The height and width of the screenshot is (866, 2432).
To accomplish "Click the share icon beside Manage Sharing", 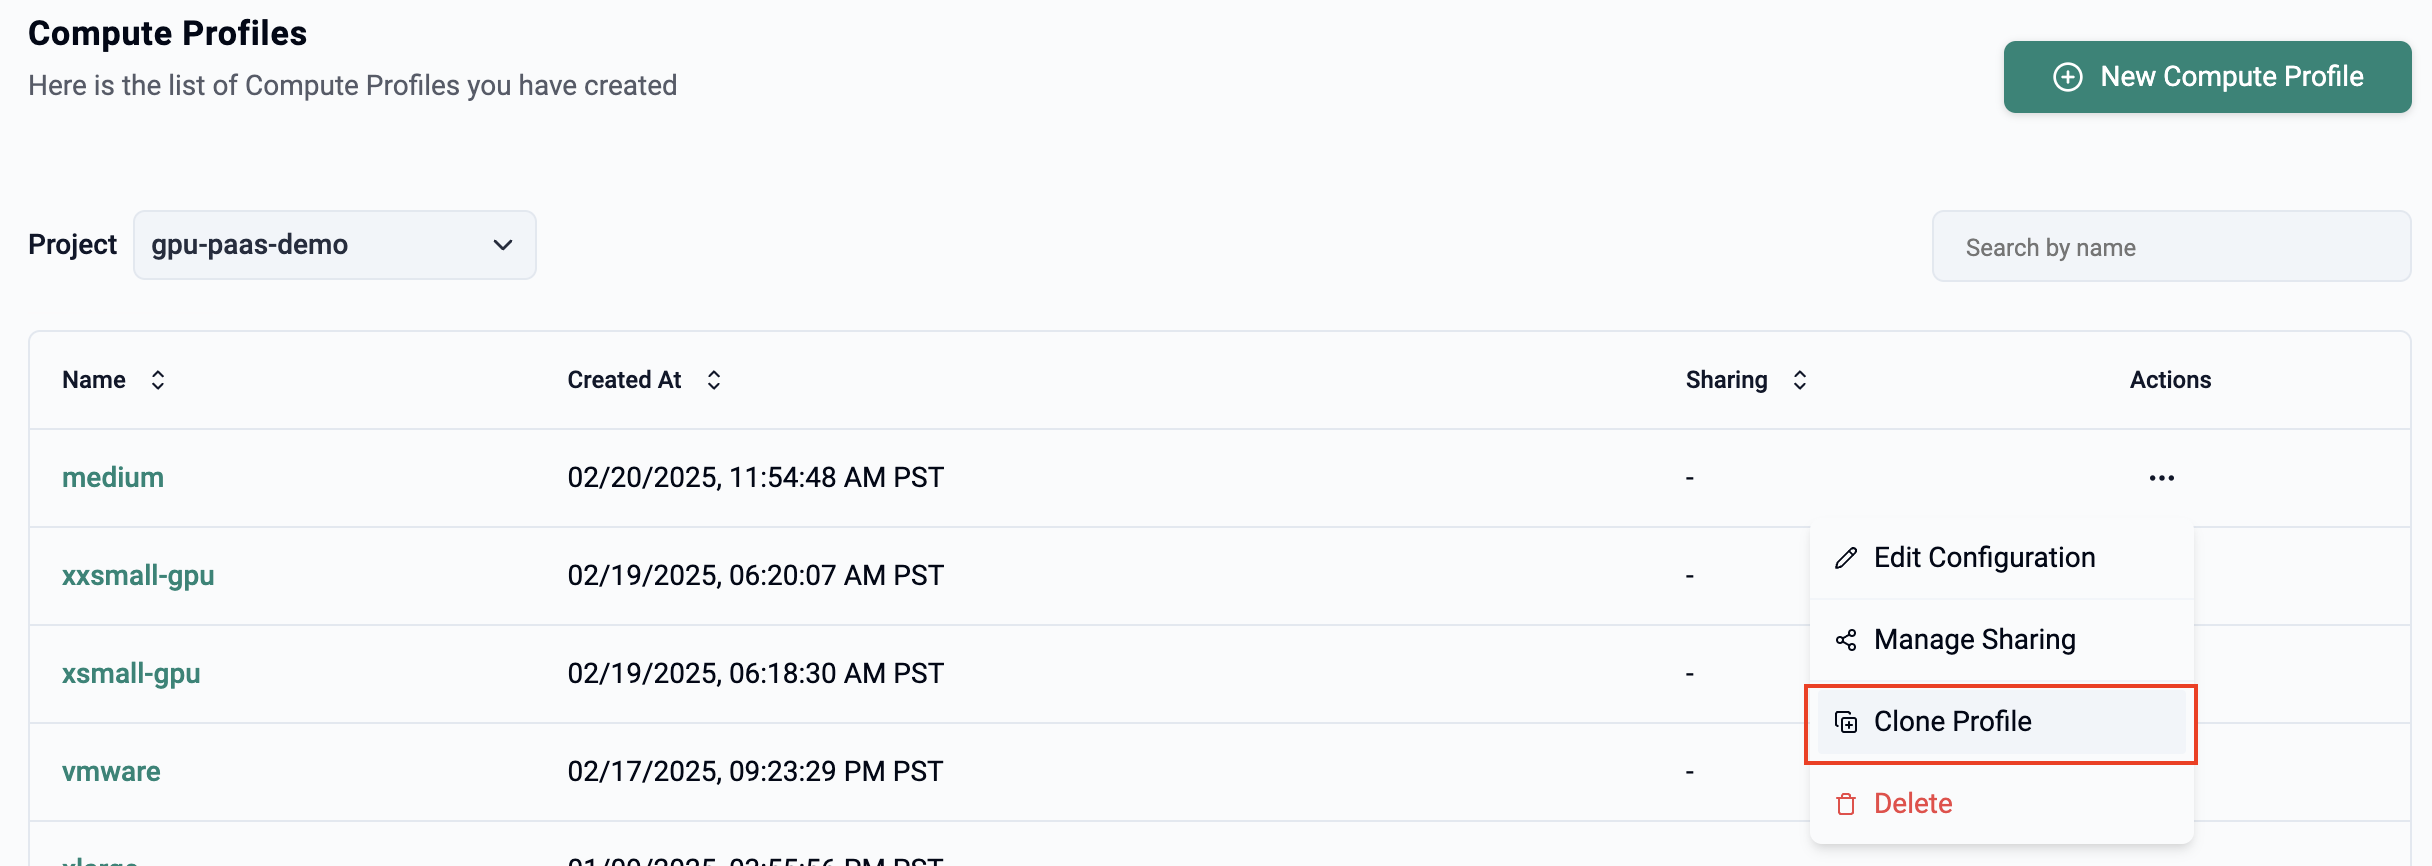I will (1846, 640).
